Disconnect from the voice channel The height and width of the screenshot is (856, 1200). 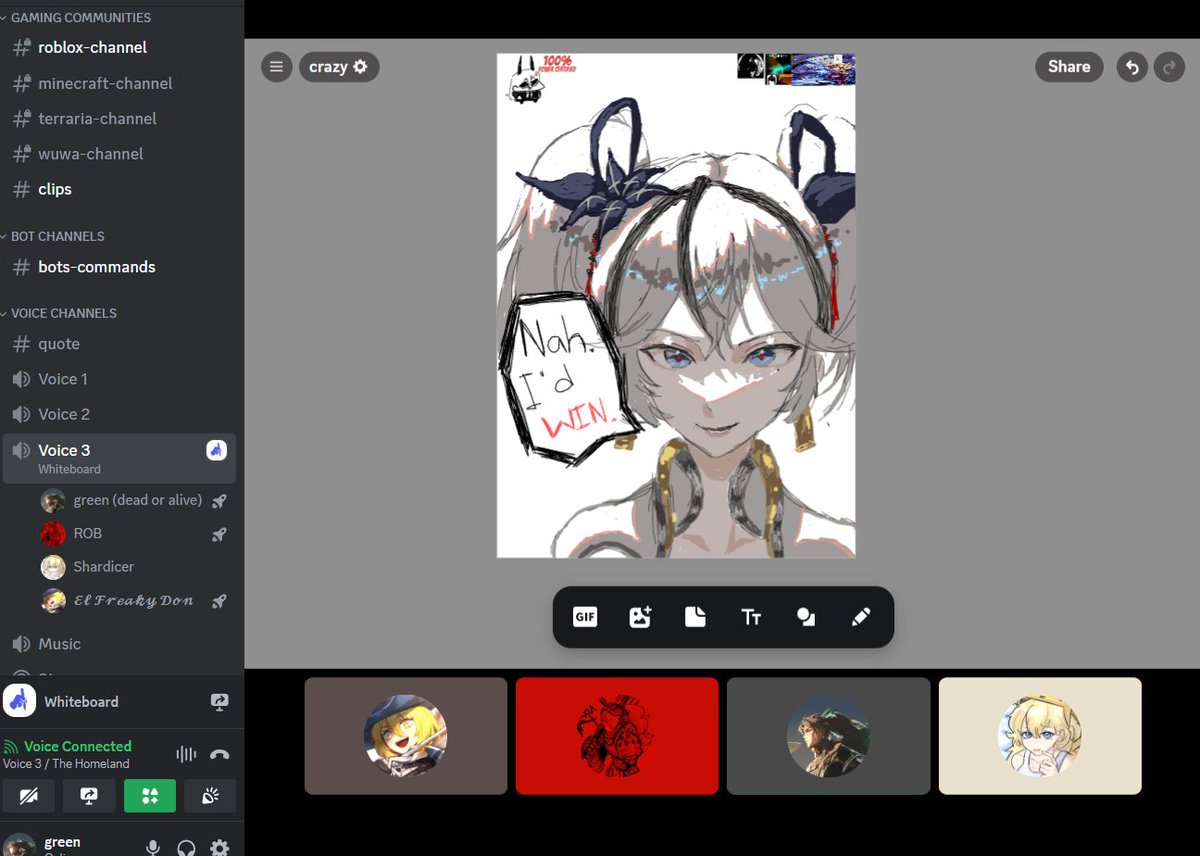coord(220,755)
